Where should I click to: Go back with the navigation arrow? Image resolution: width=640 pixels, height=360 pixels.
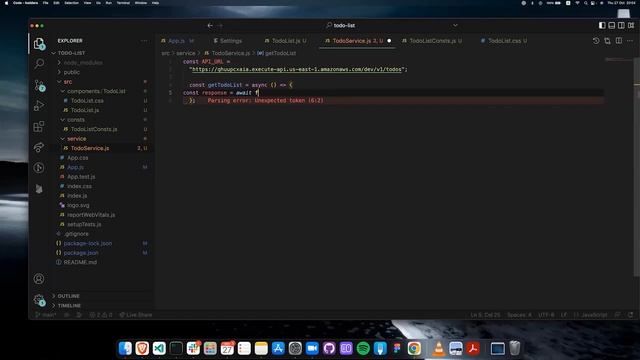(210, 25)
